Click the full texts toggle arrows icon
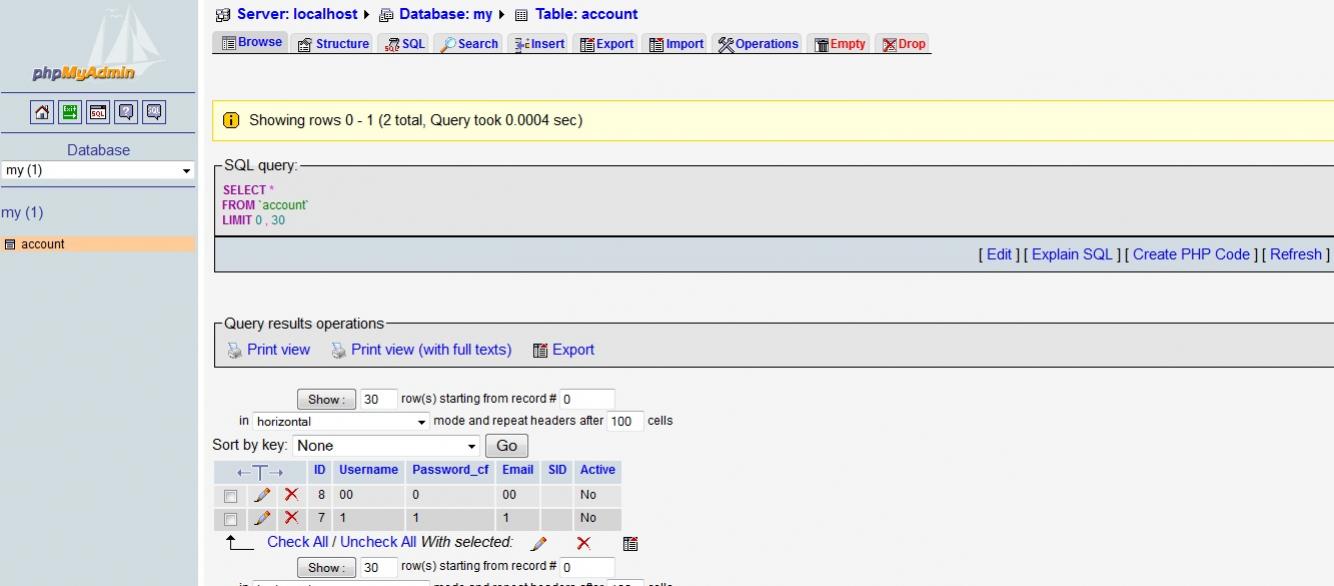Screen dimensions: 1334x586 click(x=260, y=471)
